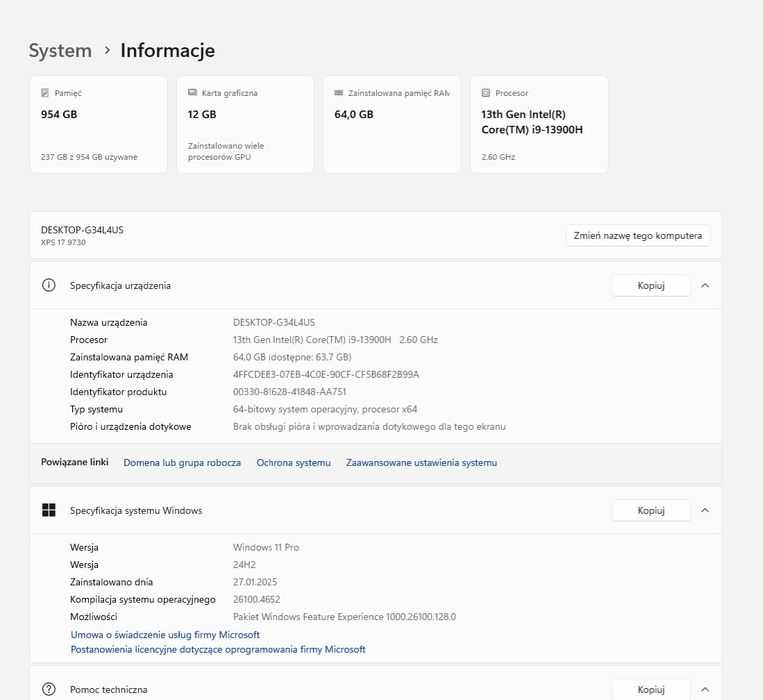Select the Nazwa urządzenia value DESKTOP-G34L4US

(274, 323)
